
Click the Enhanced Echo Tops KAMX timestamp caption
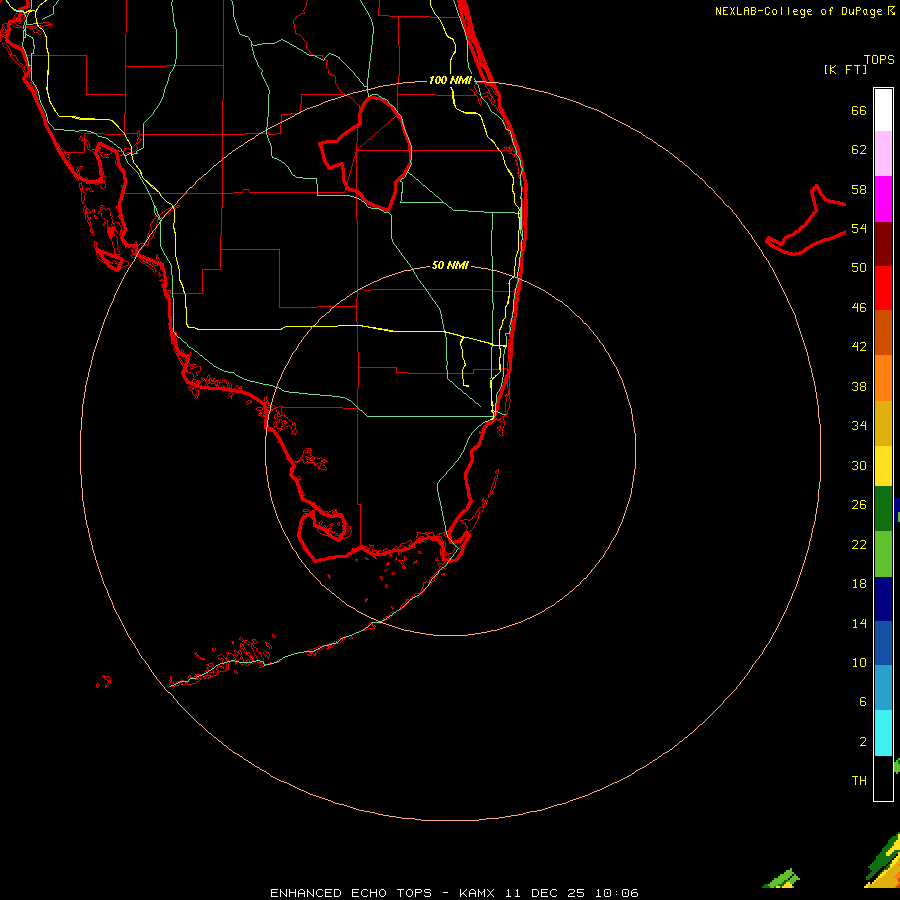pos(454,893)
